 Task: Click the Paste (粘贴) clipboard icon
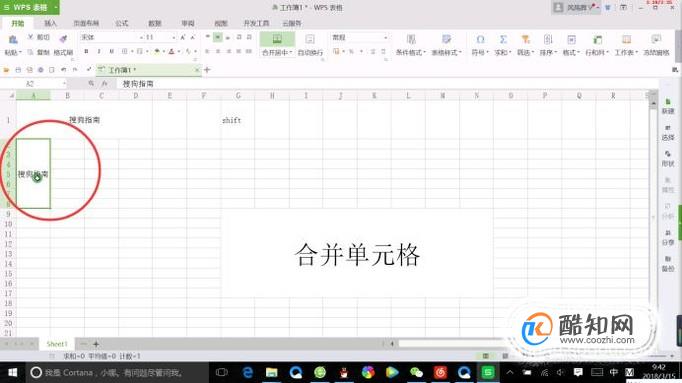[13, 40]
